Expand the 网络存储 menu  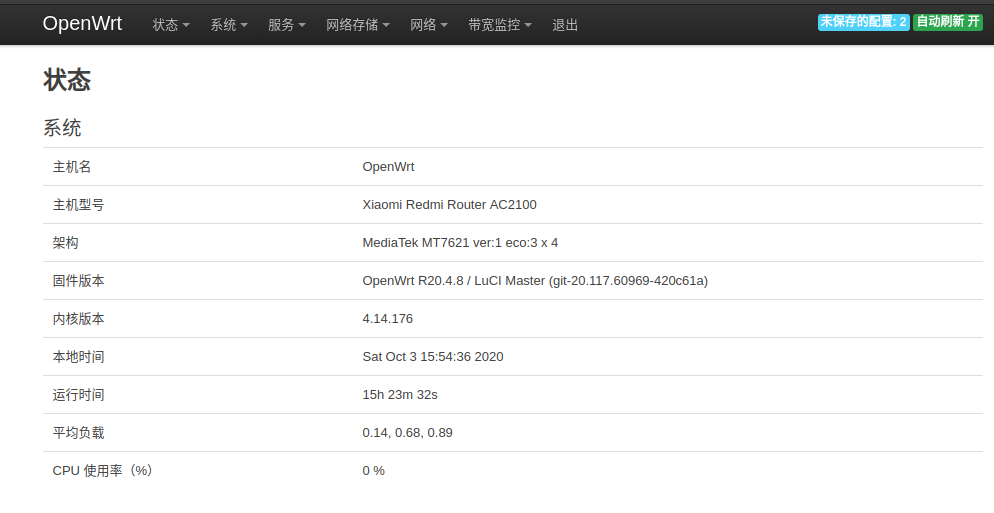(357, 25)
